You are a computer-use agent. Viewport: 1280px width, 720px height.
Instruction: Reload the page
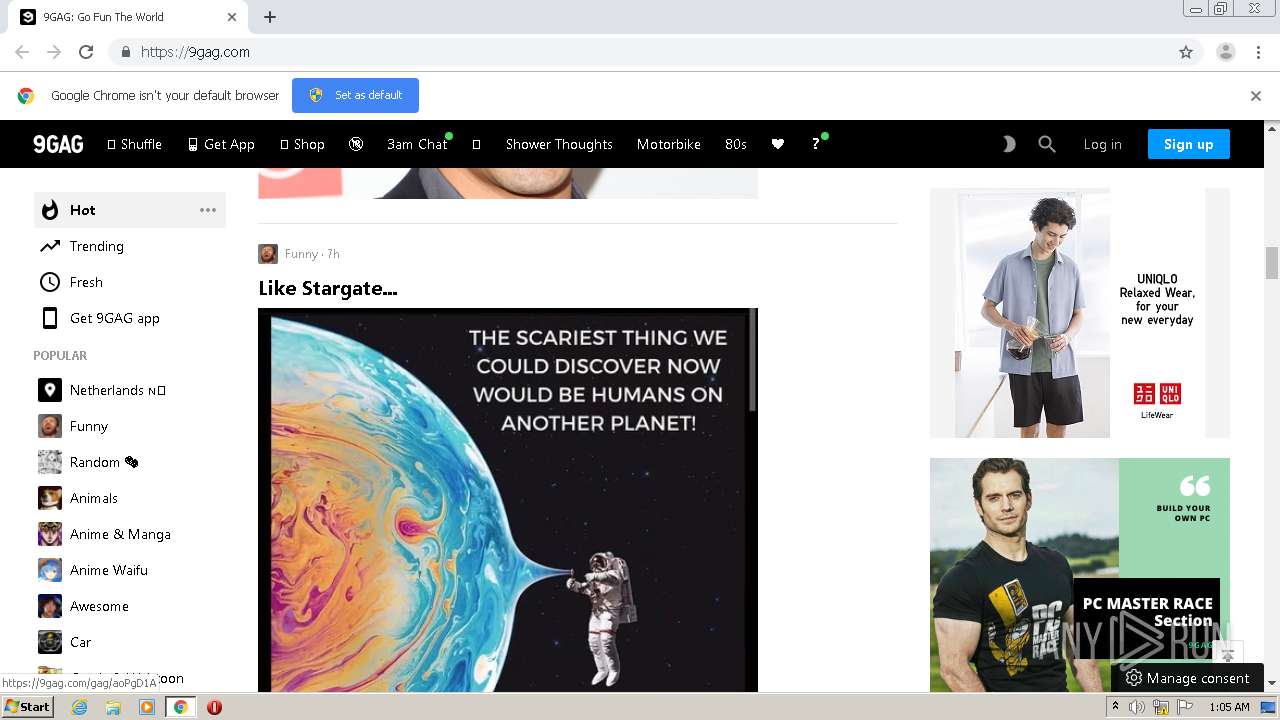pos(86,52)
